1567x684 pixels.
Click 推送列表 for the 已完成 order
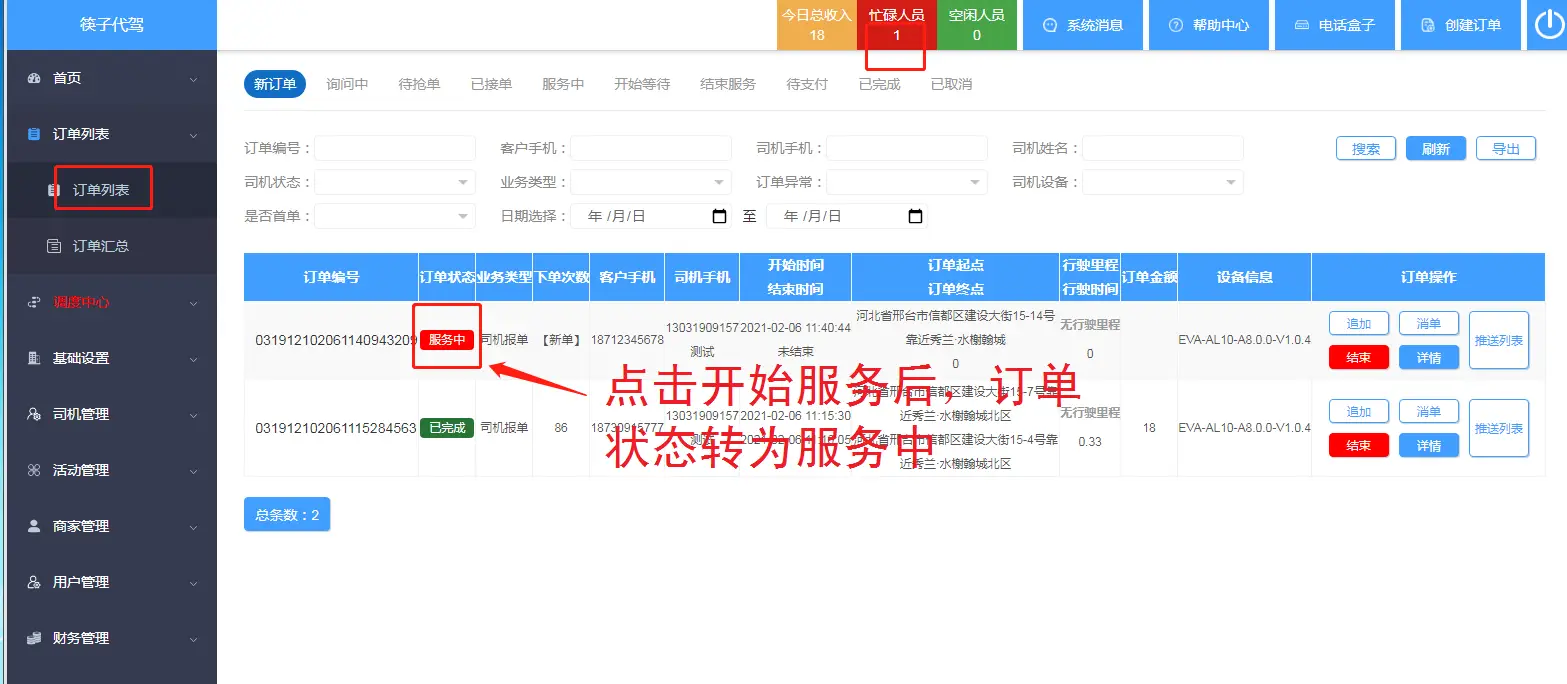click(x=1499, y=428)
